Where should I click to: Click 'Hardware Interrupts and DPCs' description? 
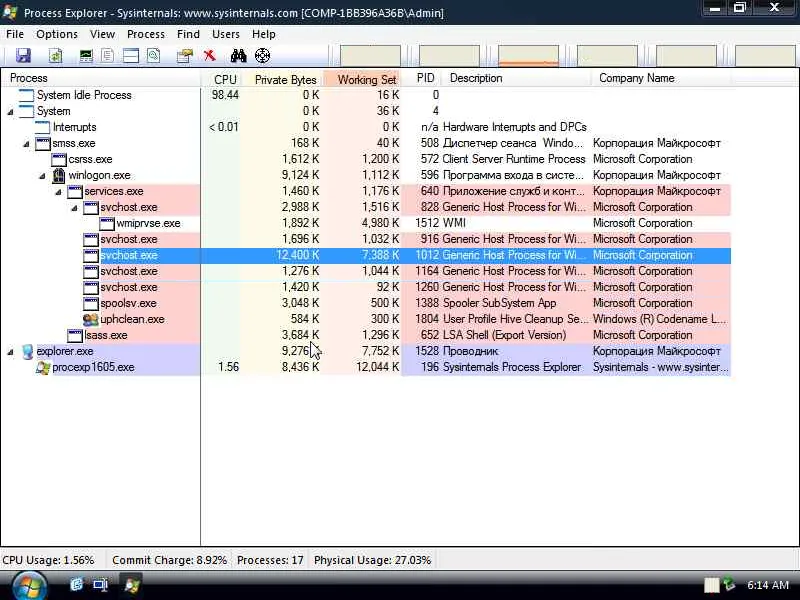[x=514, y=128]
